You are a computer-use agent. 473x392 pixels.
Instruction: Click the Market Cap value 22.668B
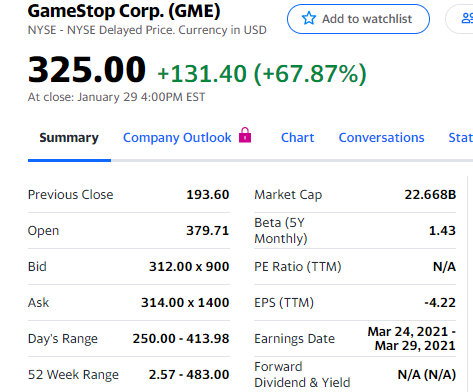pyautogui.click(x=430, y=195)
